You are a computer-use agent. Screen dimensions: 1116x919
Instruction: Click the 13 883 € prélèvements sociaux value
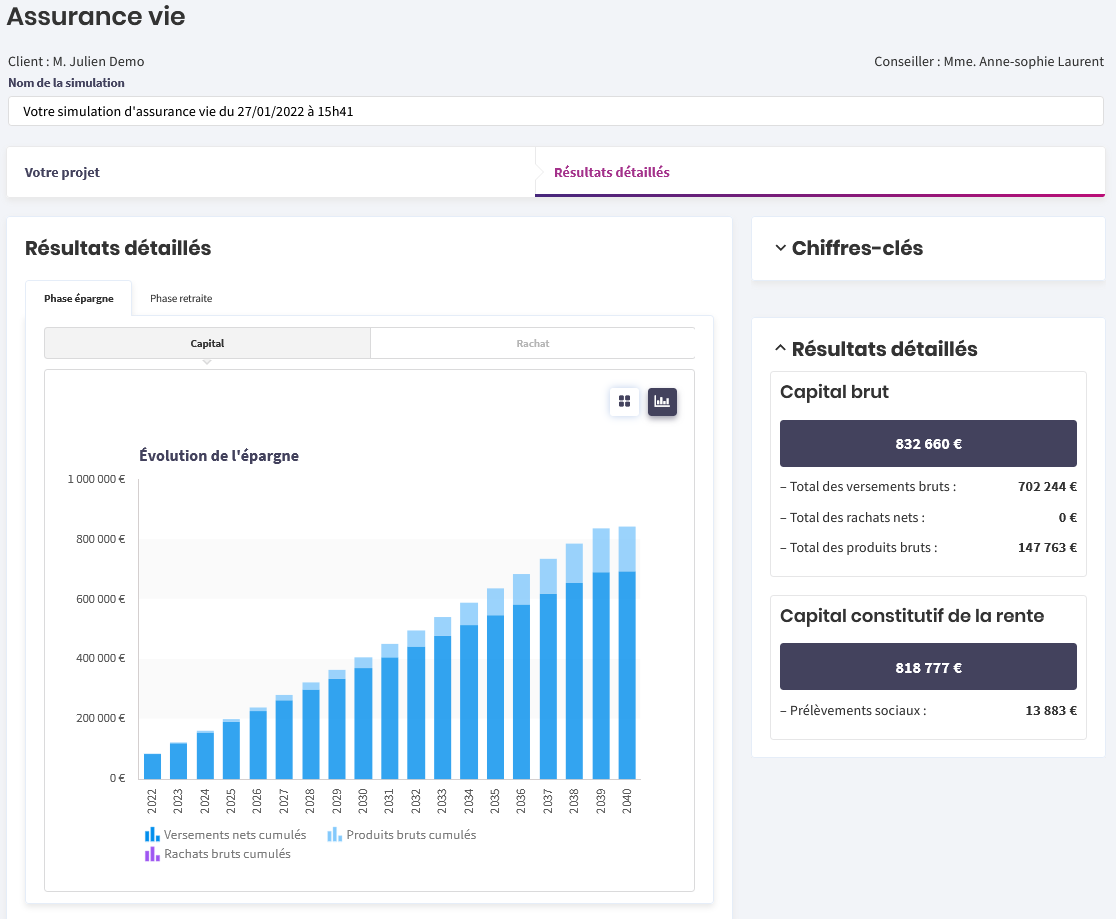point(1051,710)
